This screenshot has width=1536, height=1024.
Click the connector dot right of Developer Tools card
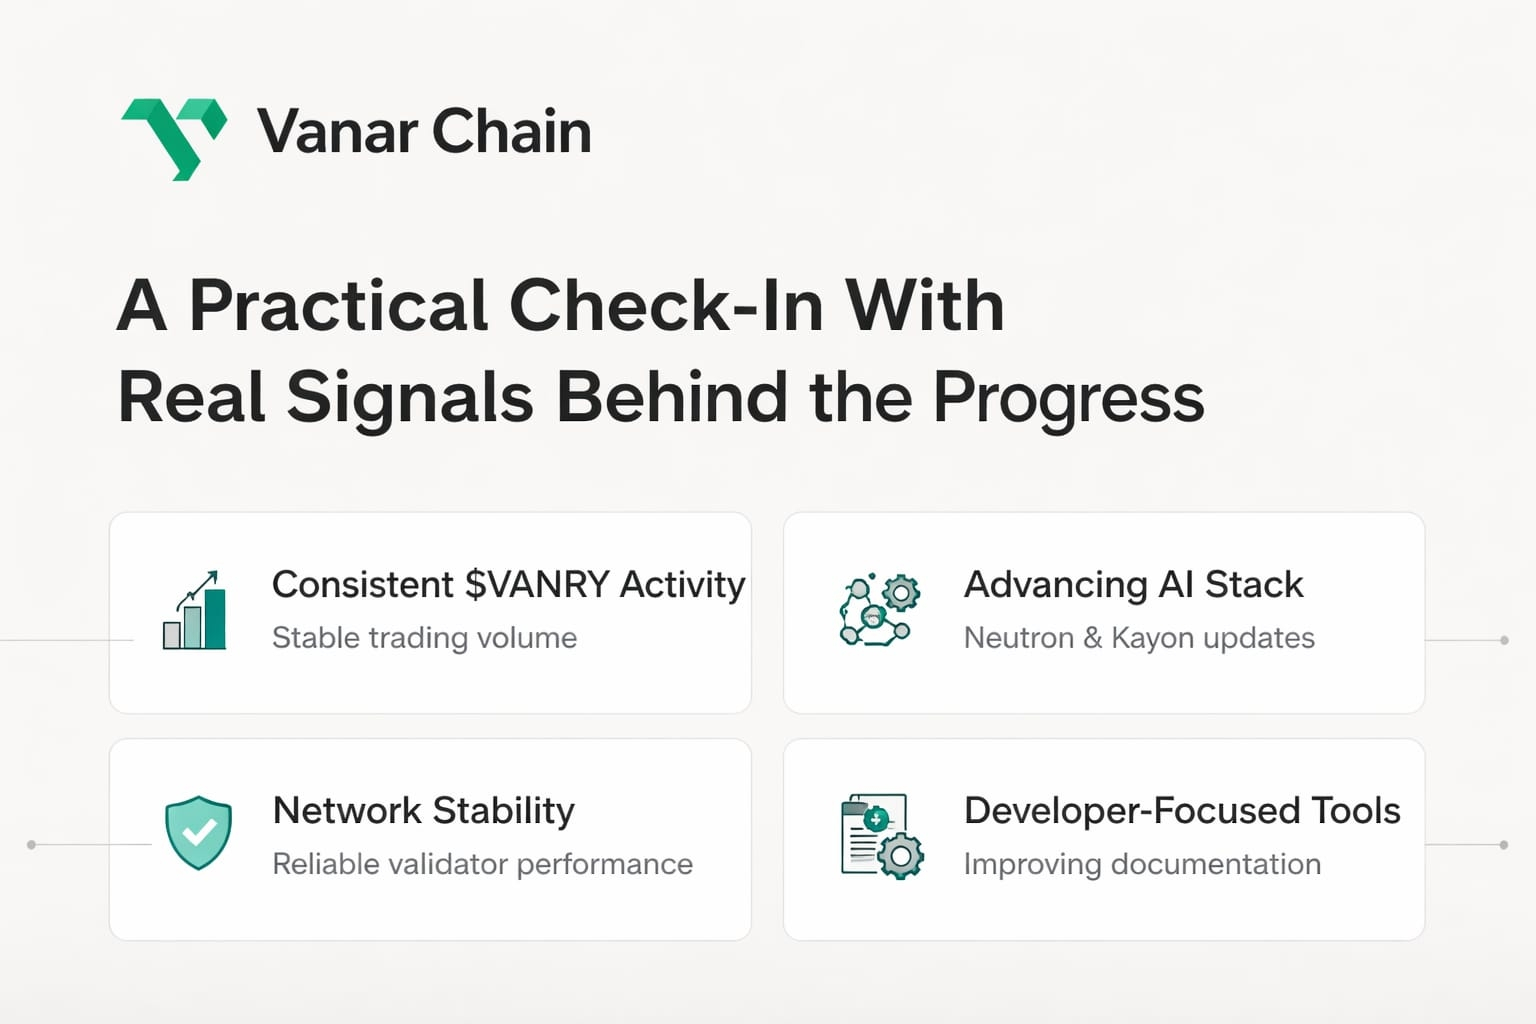[1504, 845]
